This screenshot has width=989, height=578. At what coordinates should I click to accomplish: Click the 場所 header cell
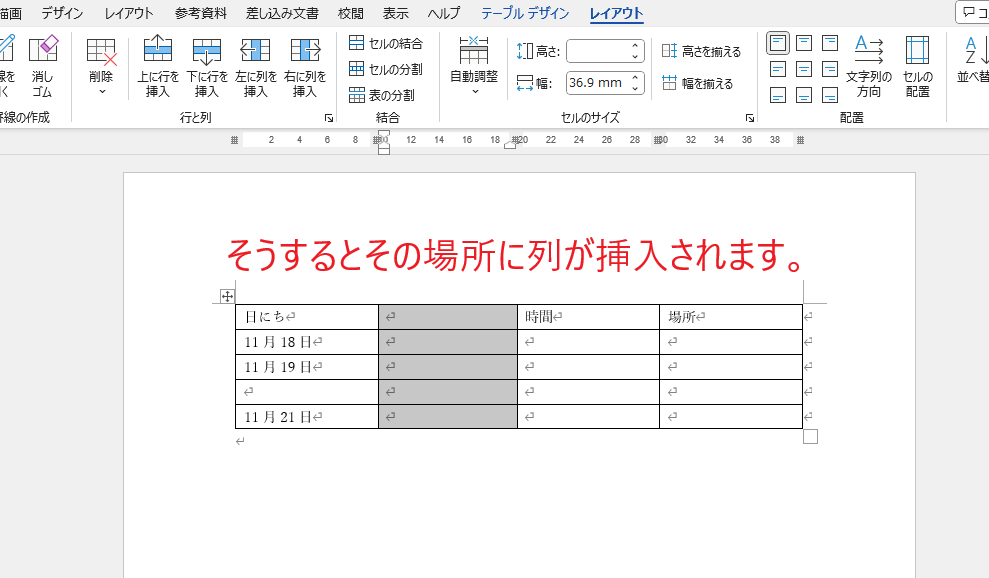point(731,317)
